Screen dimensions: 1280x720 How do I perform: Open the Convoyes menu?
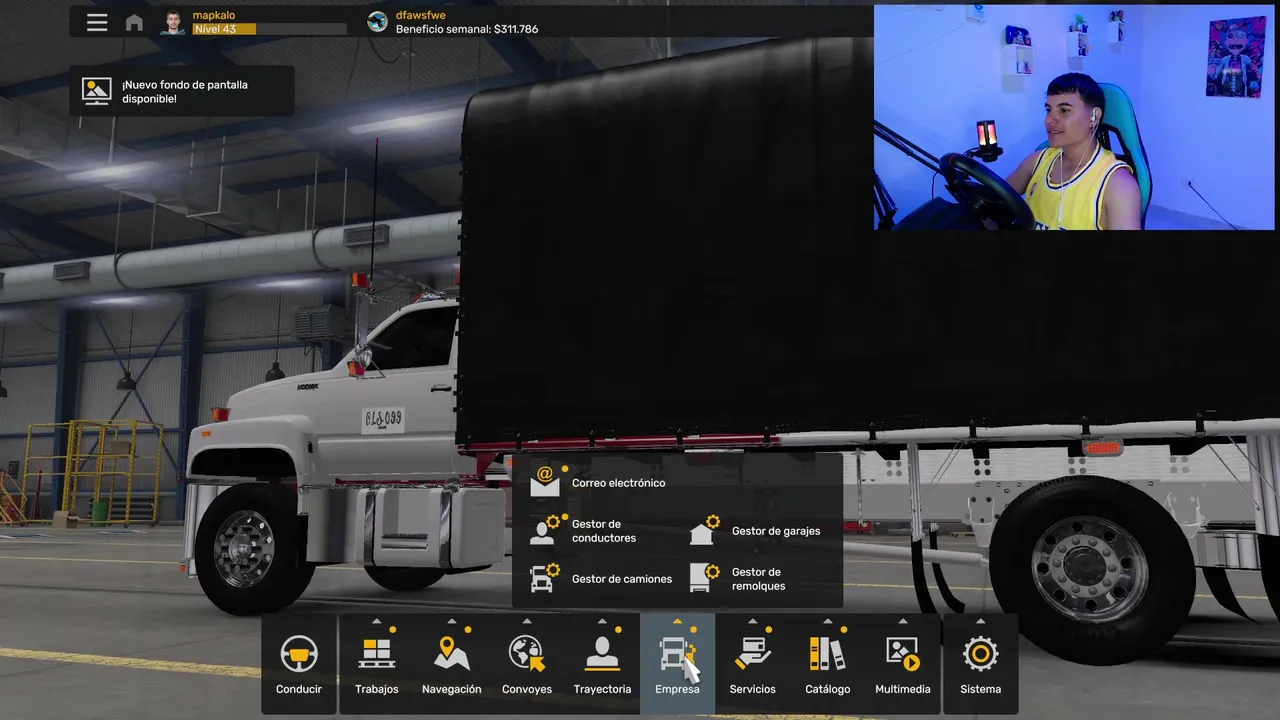(527, 664)
